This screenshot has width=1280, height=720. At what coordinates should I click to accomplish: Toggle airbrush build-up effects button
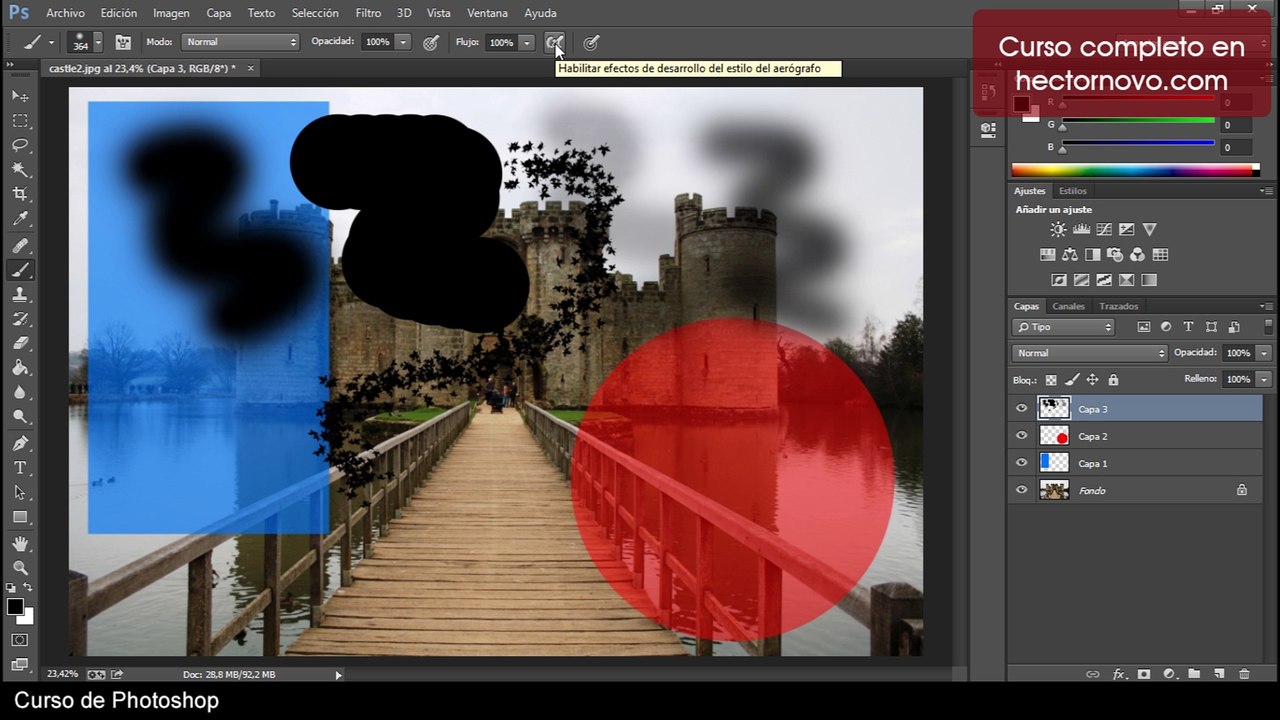point(554,42)
